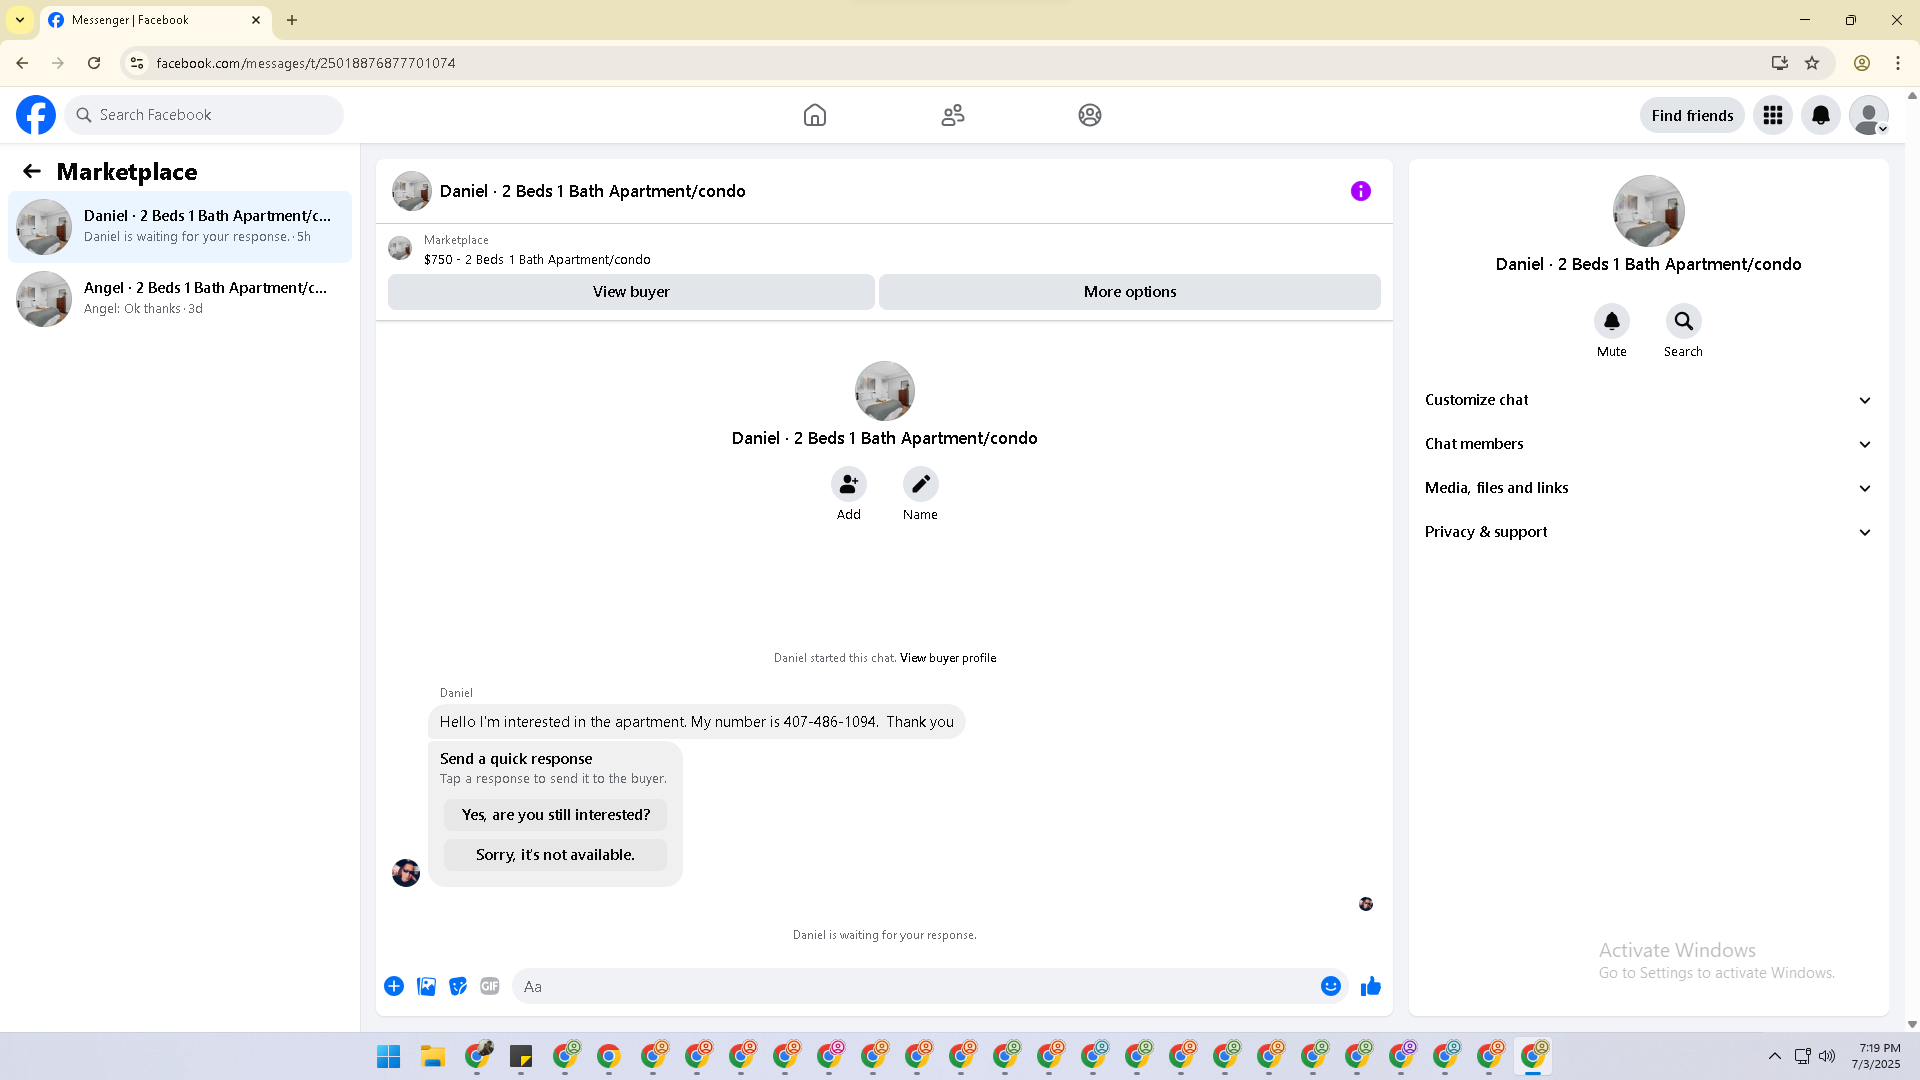Search in conversation using magnifier icon
This screenshot has width=1920, height=1080.
[1683, 321]
